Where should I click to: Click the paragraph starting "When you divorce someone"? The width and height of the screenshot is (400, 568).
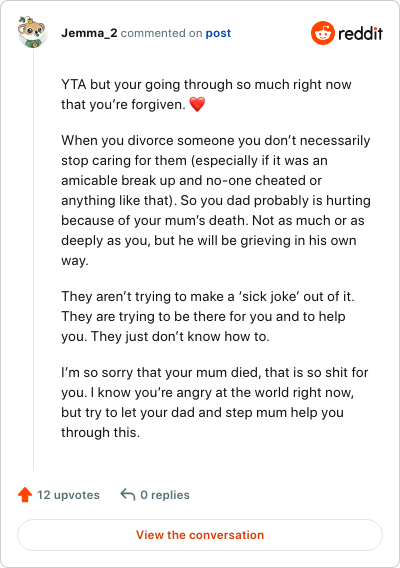216,200
